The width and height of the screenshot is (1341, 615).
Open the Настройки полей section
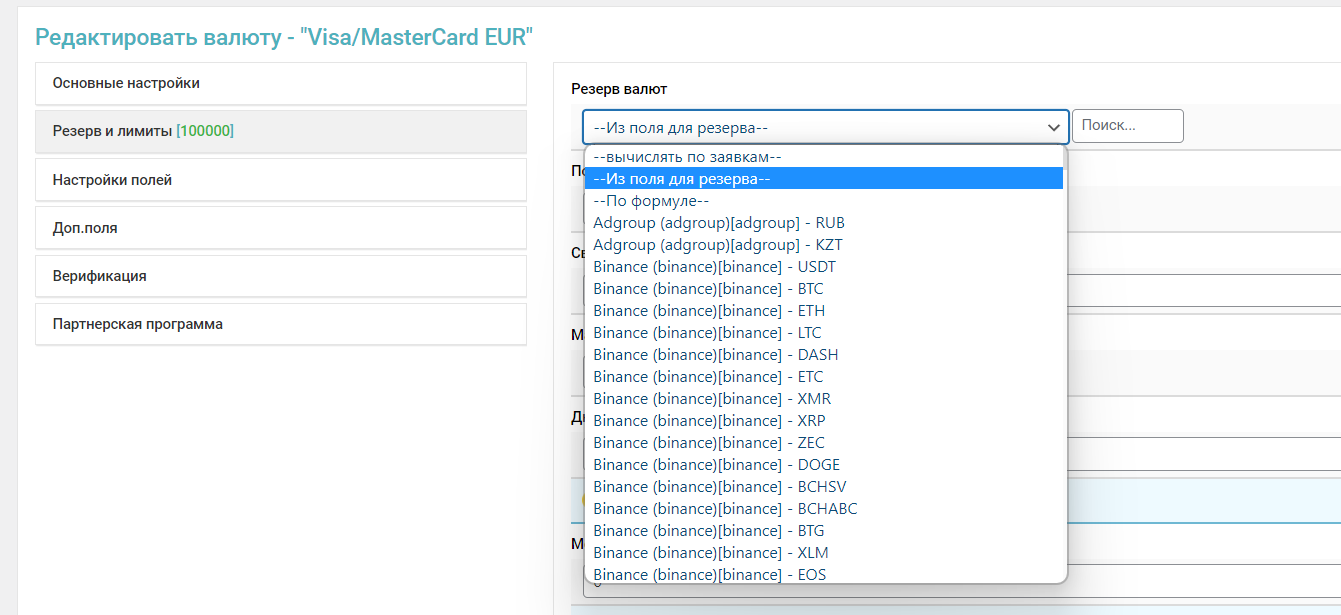coord(280,180)
